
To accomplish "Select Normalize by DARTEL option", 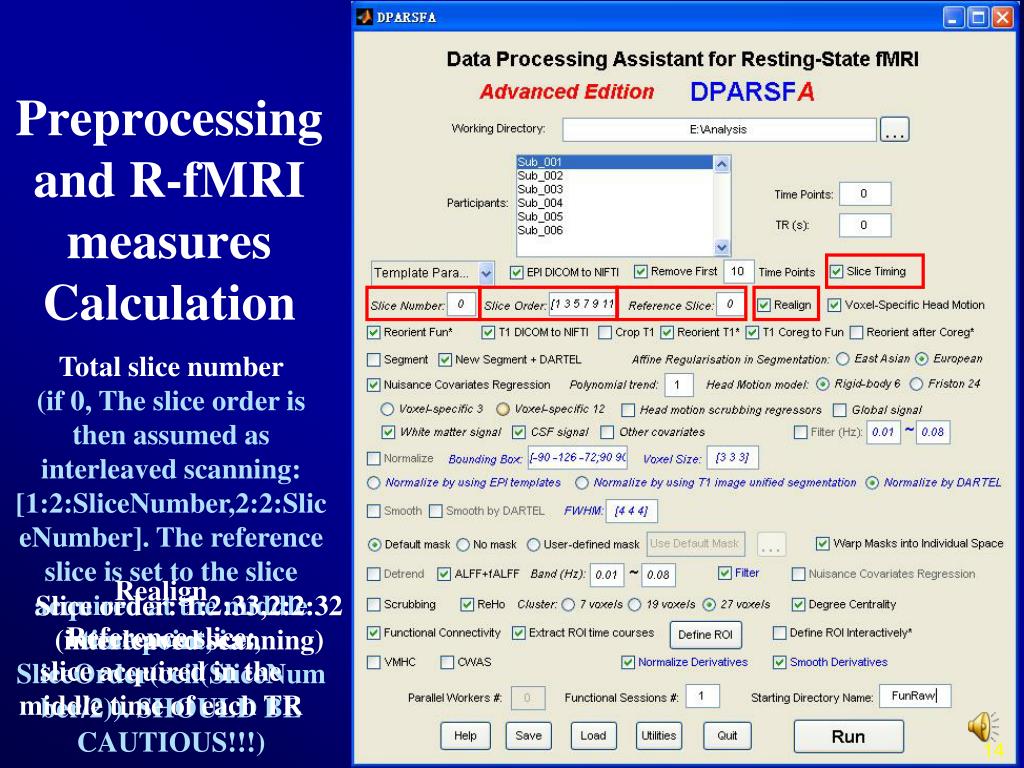I will pos(872,483).
